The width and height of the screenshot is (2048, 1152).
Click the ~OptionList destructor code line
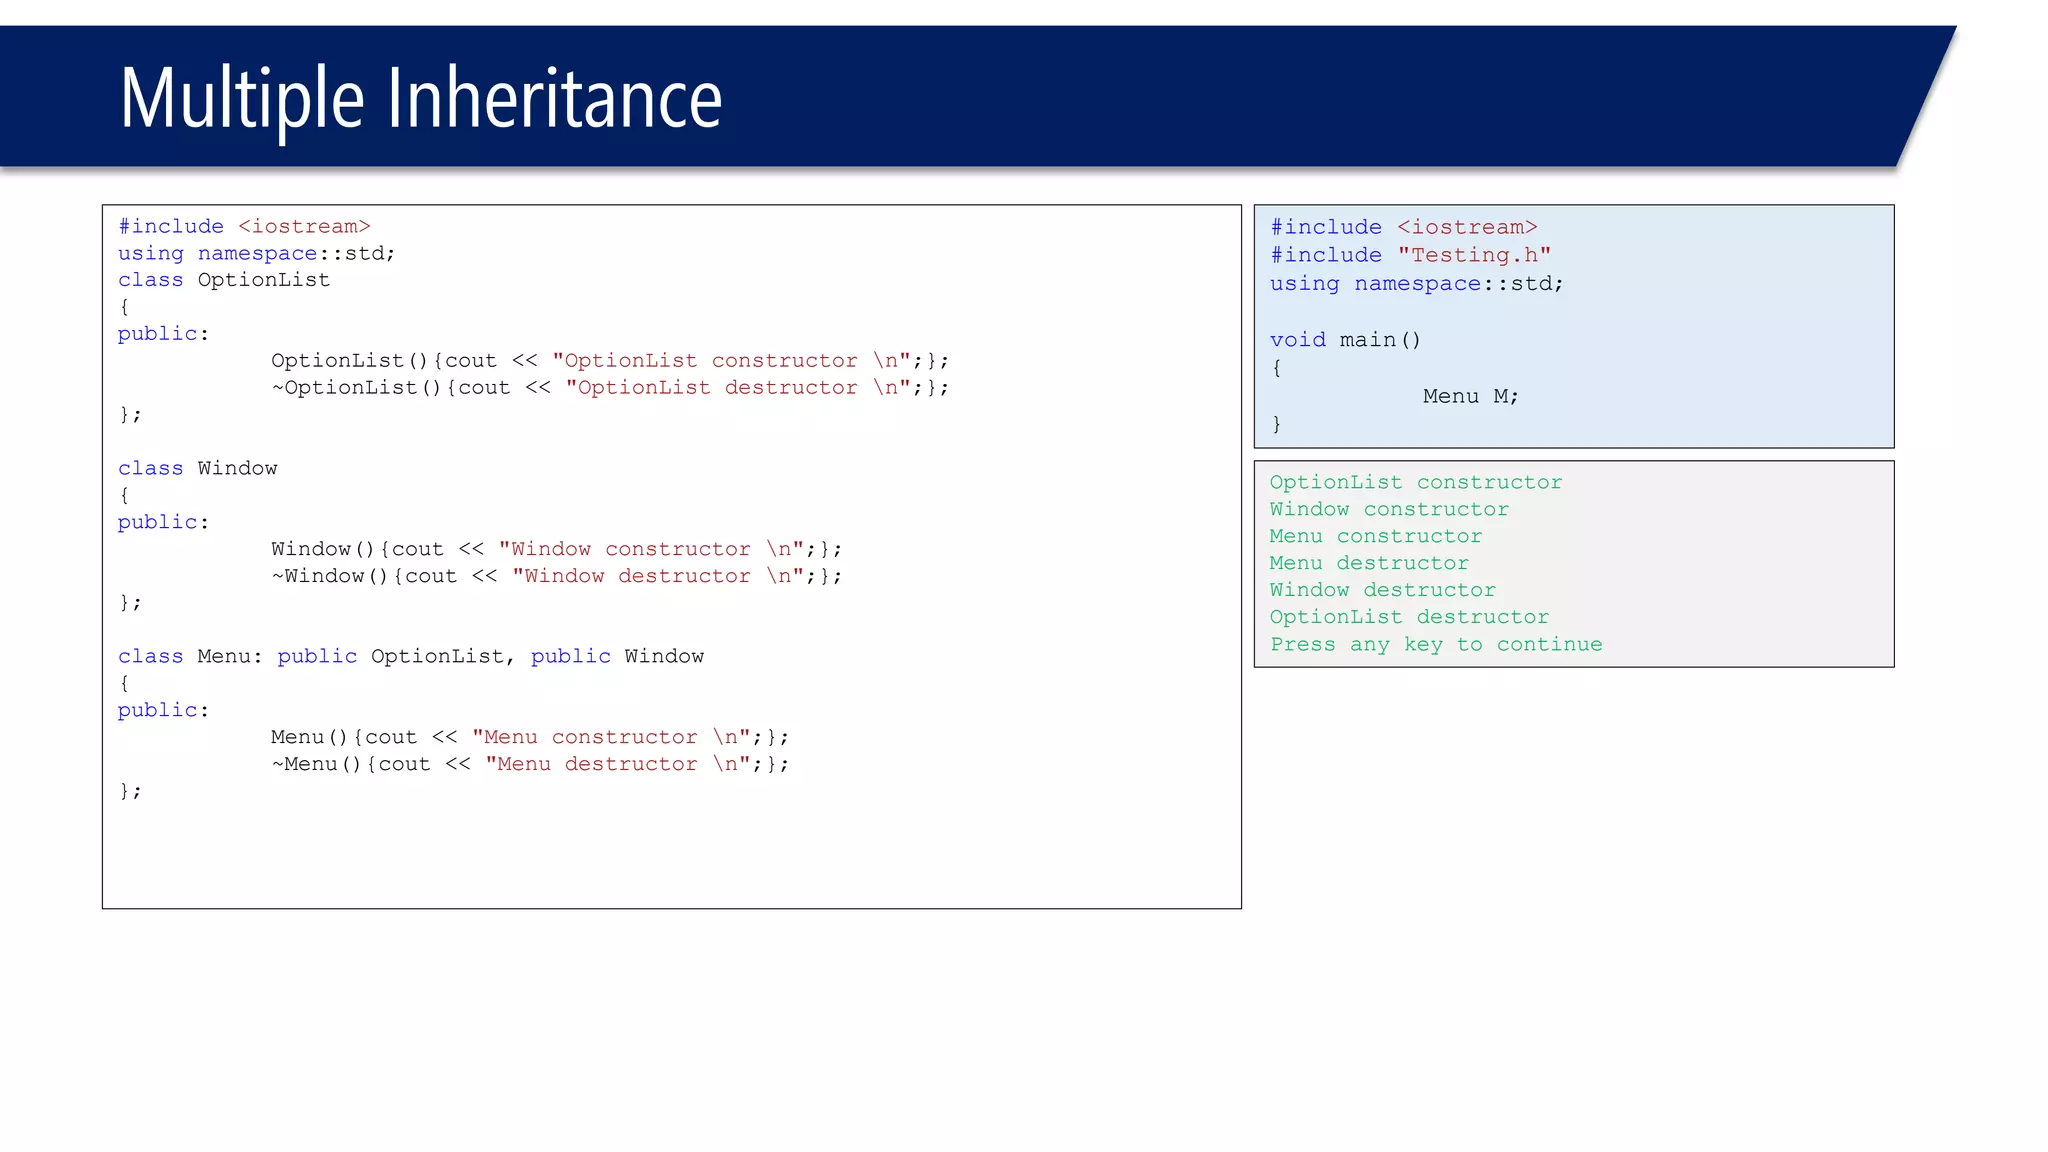point(609,388)
